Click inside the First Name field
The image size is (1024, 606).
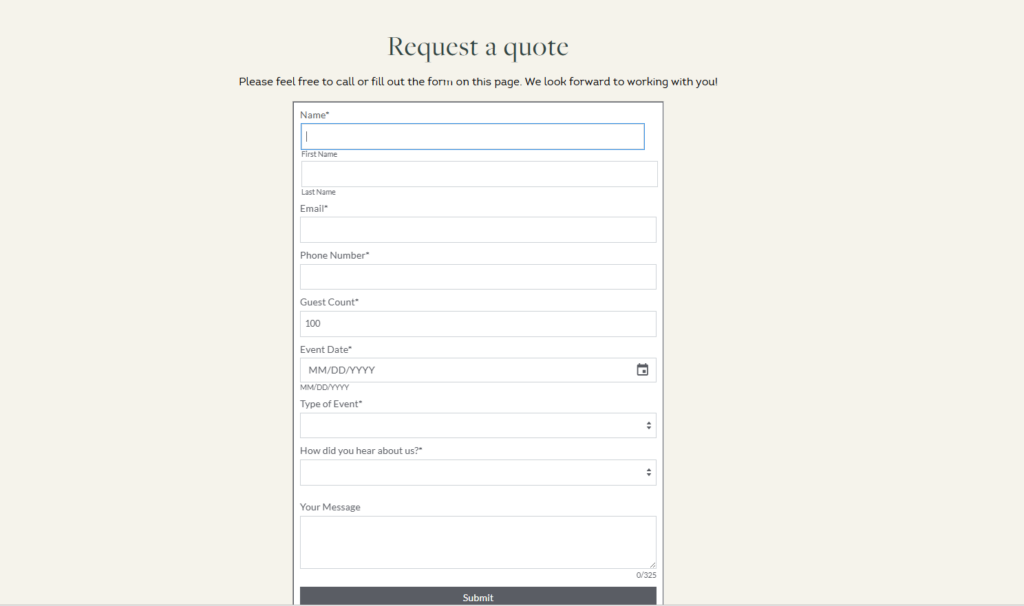pyautogui.click(x=472, y=136)
